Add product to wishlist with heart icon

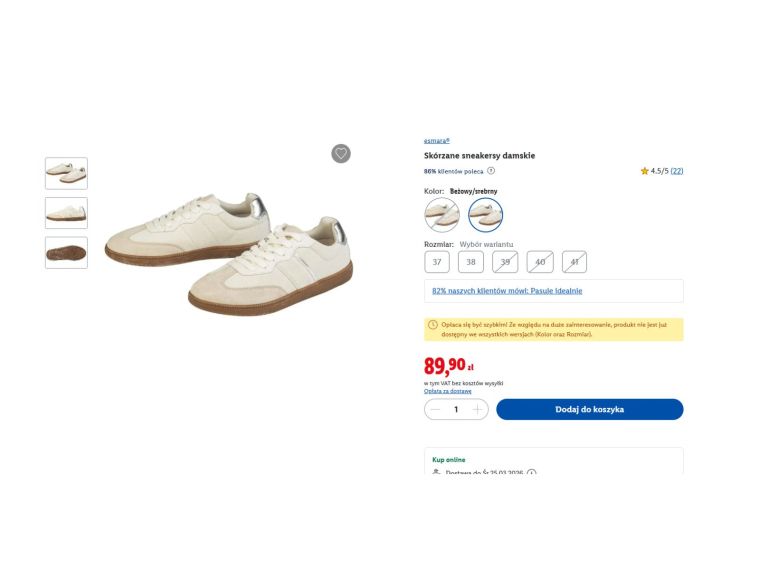click(x=341, y=153)
